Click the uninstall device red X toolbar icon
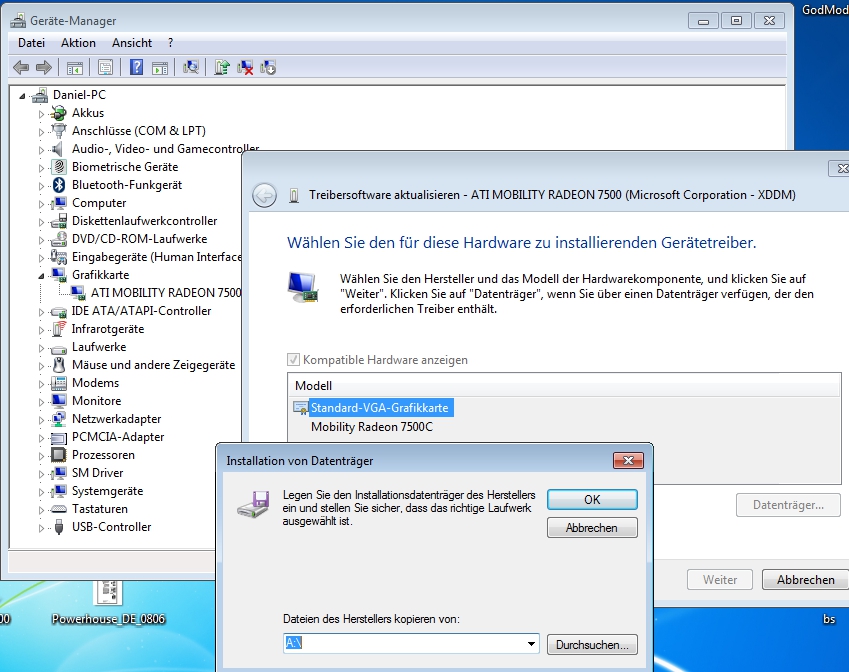Image resolution: width=849 pixels, height=672 pixels. pos(245,68)
